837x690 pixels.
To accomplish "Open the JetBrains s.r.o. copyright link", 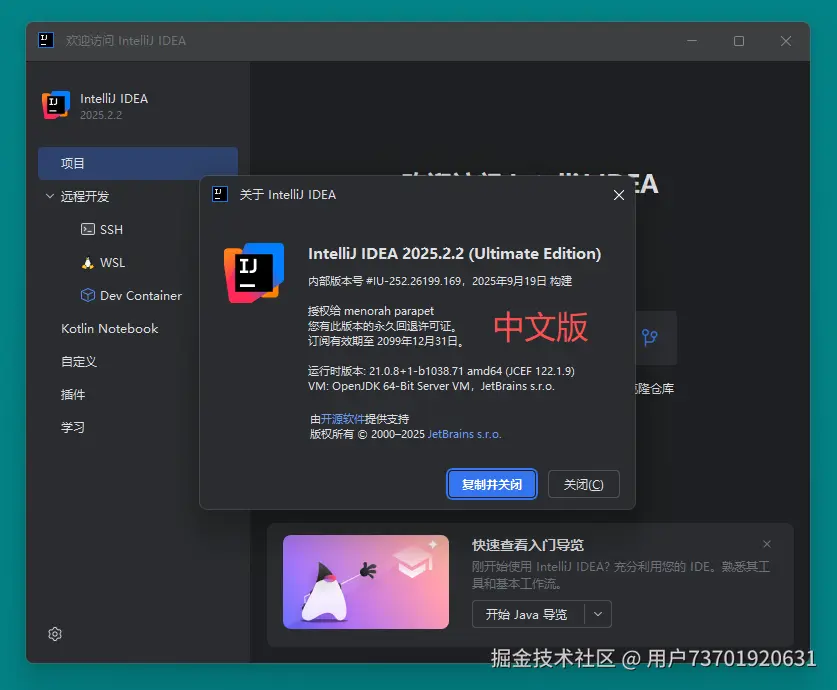I will 464,434.
